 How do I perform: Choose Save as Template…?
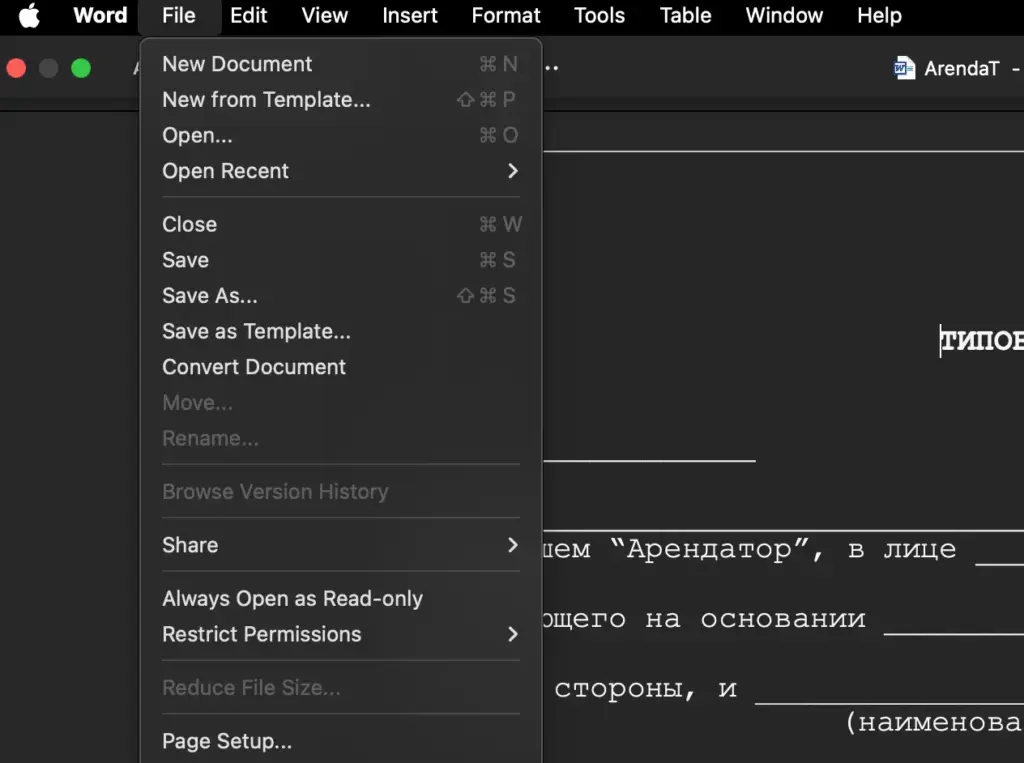pos(341,331)
